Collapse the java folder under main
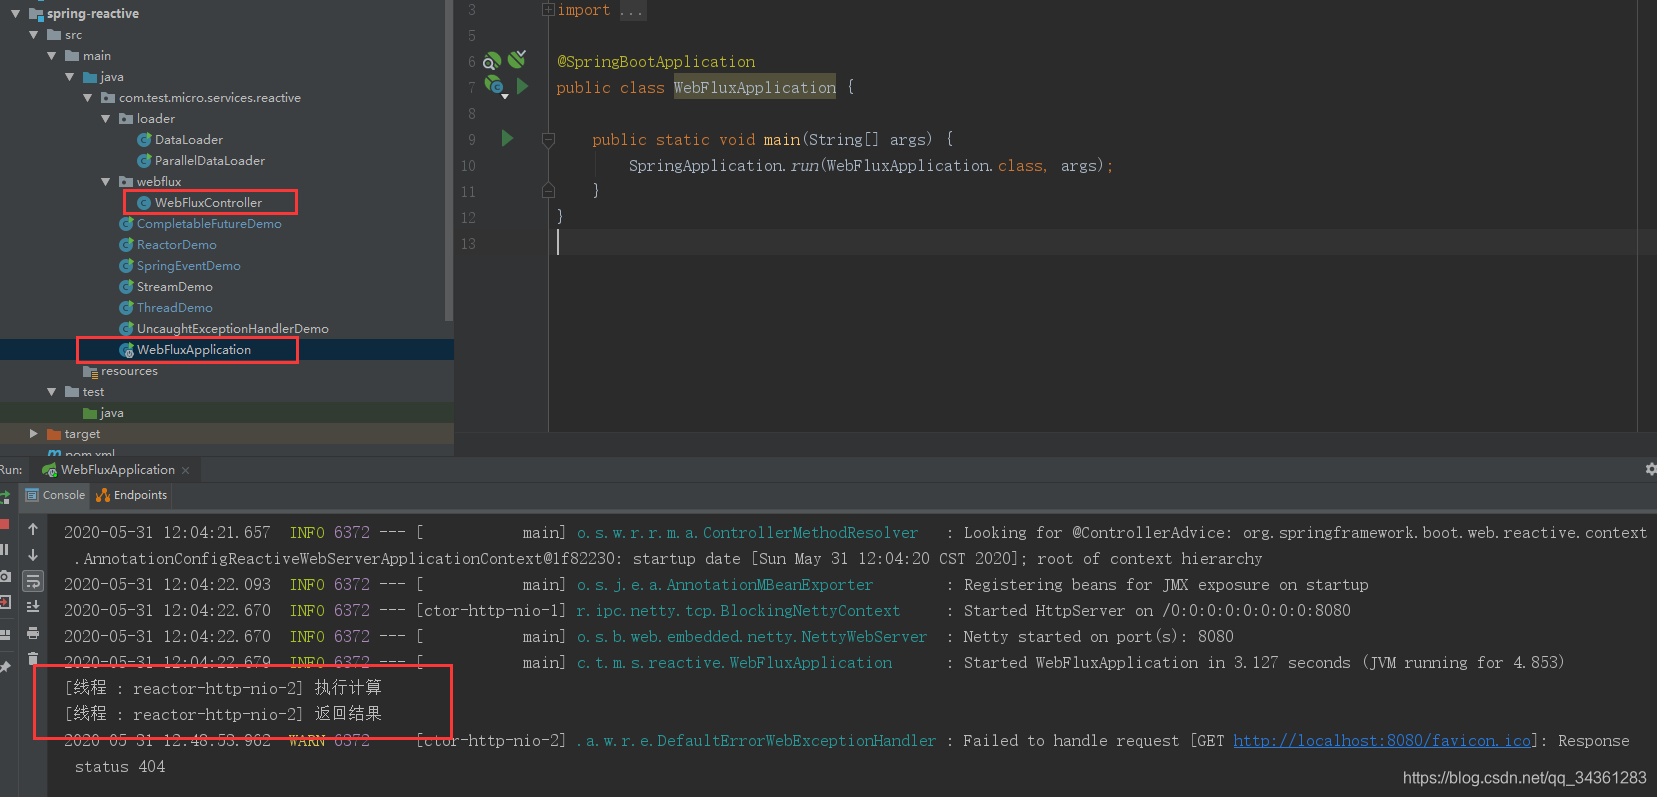The height and width of the screenshot is (797, 1657). 69,77
